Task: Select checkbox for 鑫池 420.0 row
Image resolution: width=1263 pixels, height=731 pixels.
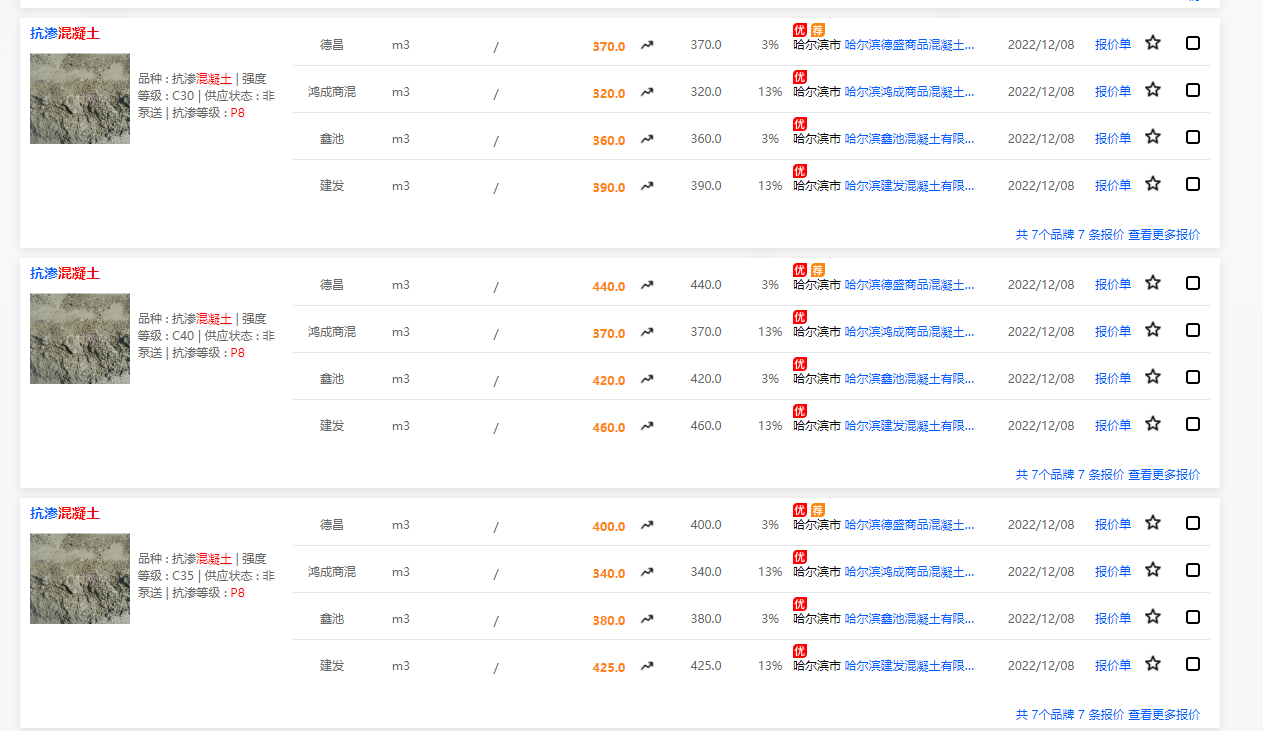Action: click(1193, 377)
